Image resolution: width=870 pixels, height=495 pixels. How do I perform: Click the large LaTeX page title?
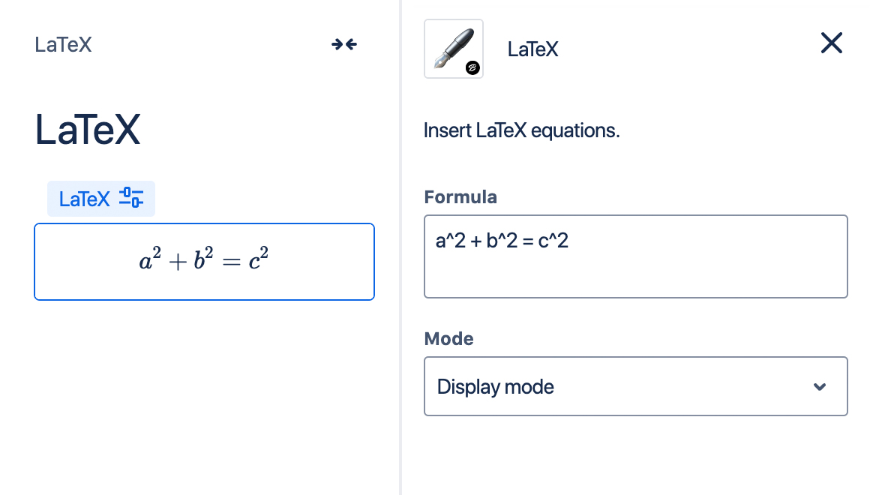pos(88,130)
